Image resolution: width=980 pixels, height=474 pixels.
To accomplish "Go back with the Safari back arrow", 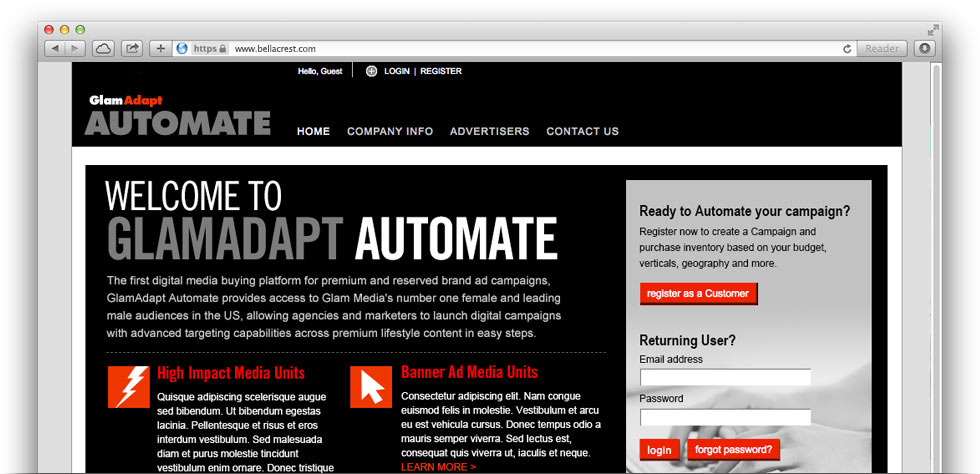I will pyautogui.click(x=55, y=48).
